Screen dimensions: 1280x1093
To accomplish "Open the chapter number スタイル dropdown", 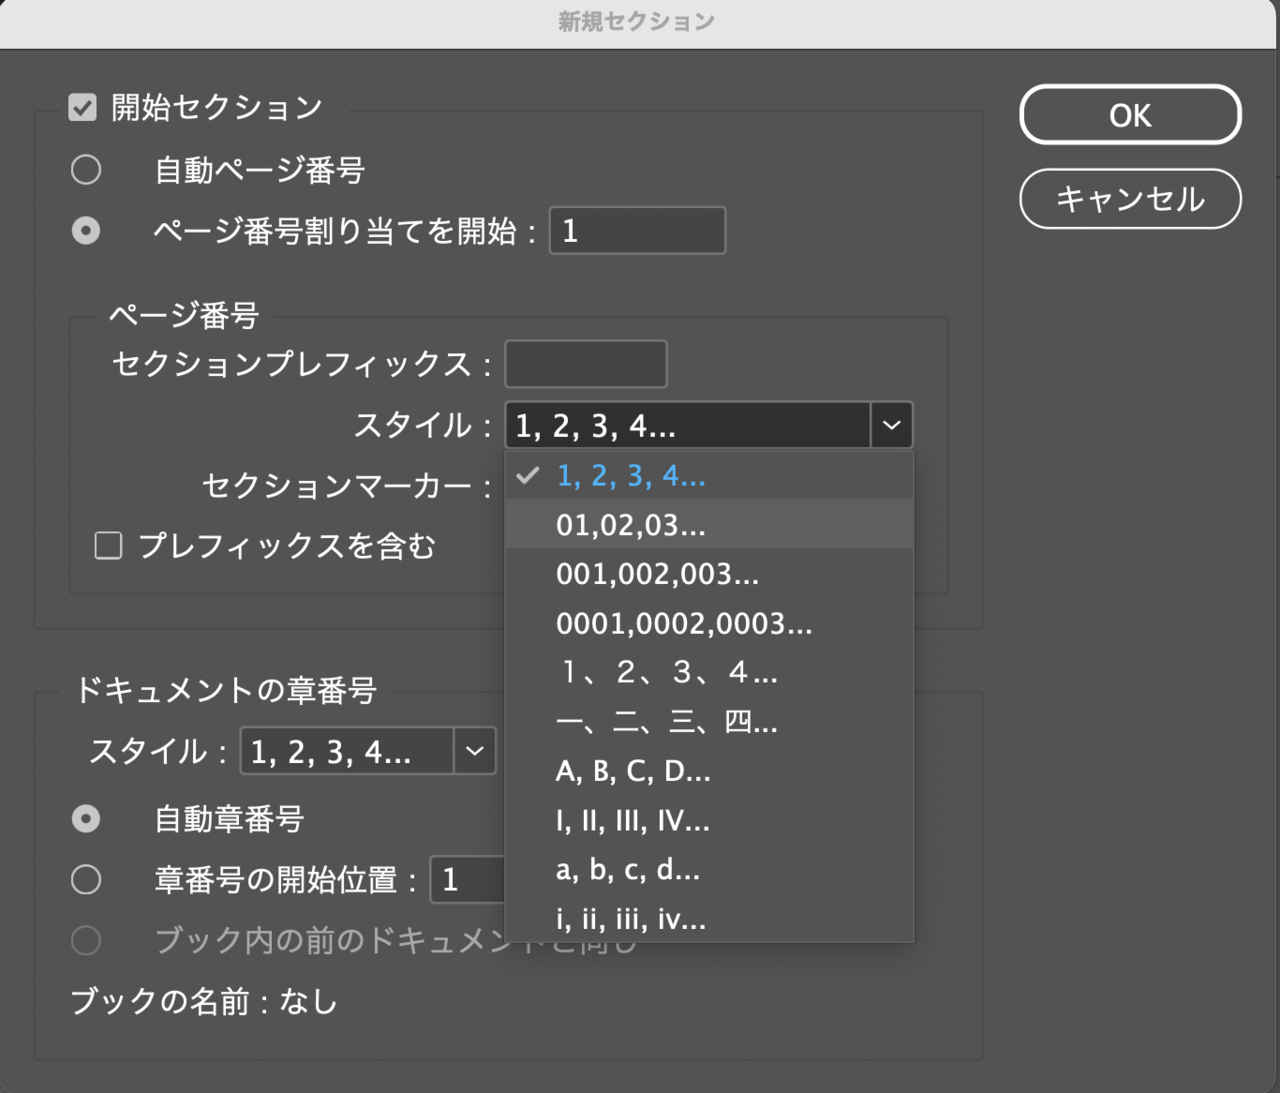I will pyautogui.click(x=368, y=752).
